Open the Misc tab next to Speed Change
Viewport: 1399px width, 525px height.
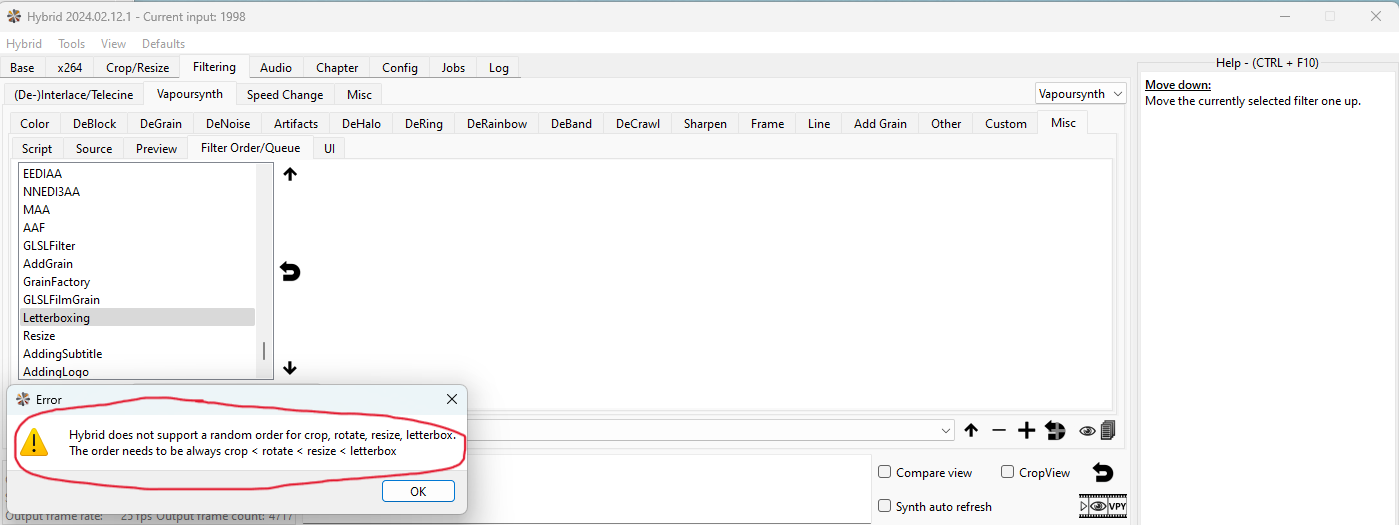pyautogui.click(x=359, y=95)
